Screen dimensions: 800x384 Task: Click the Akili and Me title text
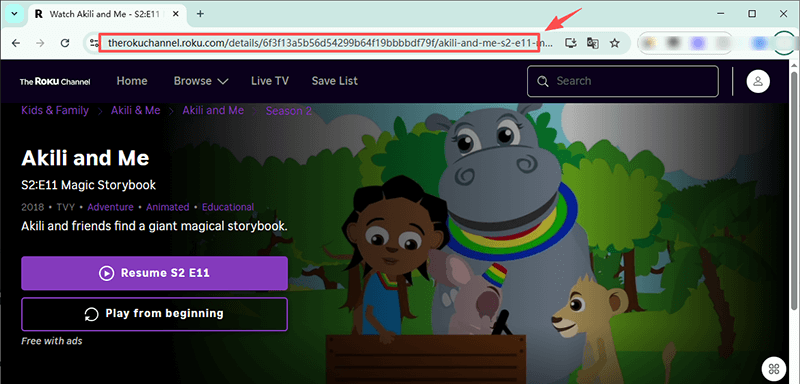click(x=85, y=159)
